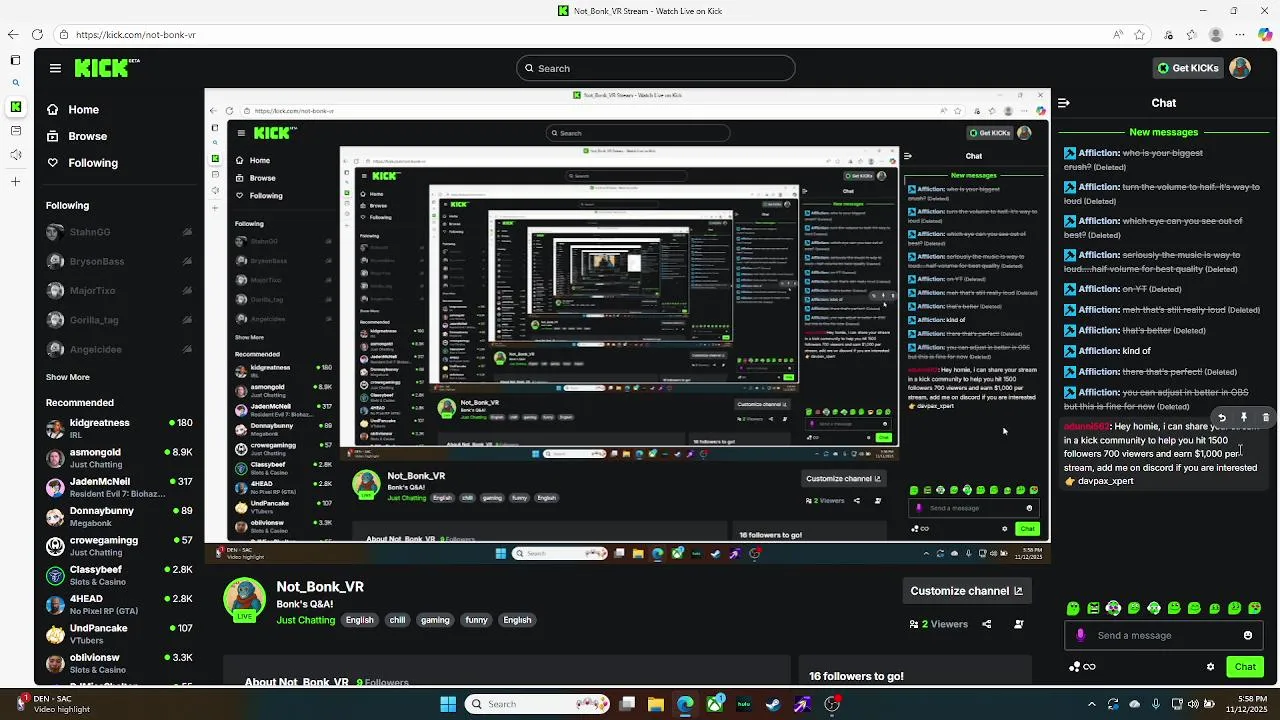Screen dimensions: 1280x720
Task: Open the Xbox app on the taskbar
Action: click(x=715, y=704)
